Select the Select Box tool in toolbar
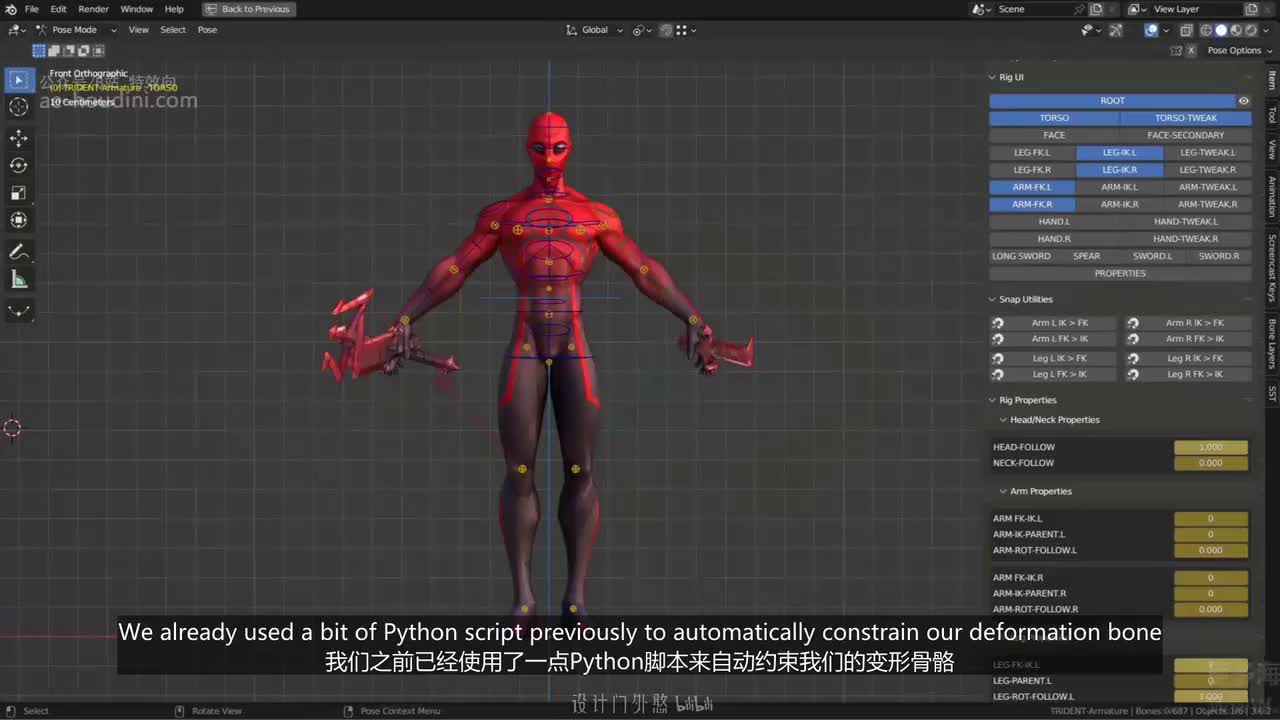Viewport: 1280px width, 720px height. point(18,79)
